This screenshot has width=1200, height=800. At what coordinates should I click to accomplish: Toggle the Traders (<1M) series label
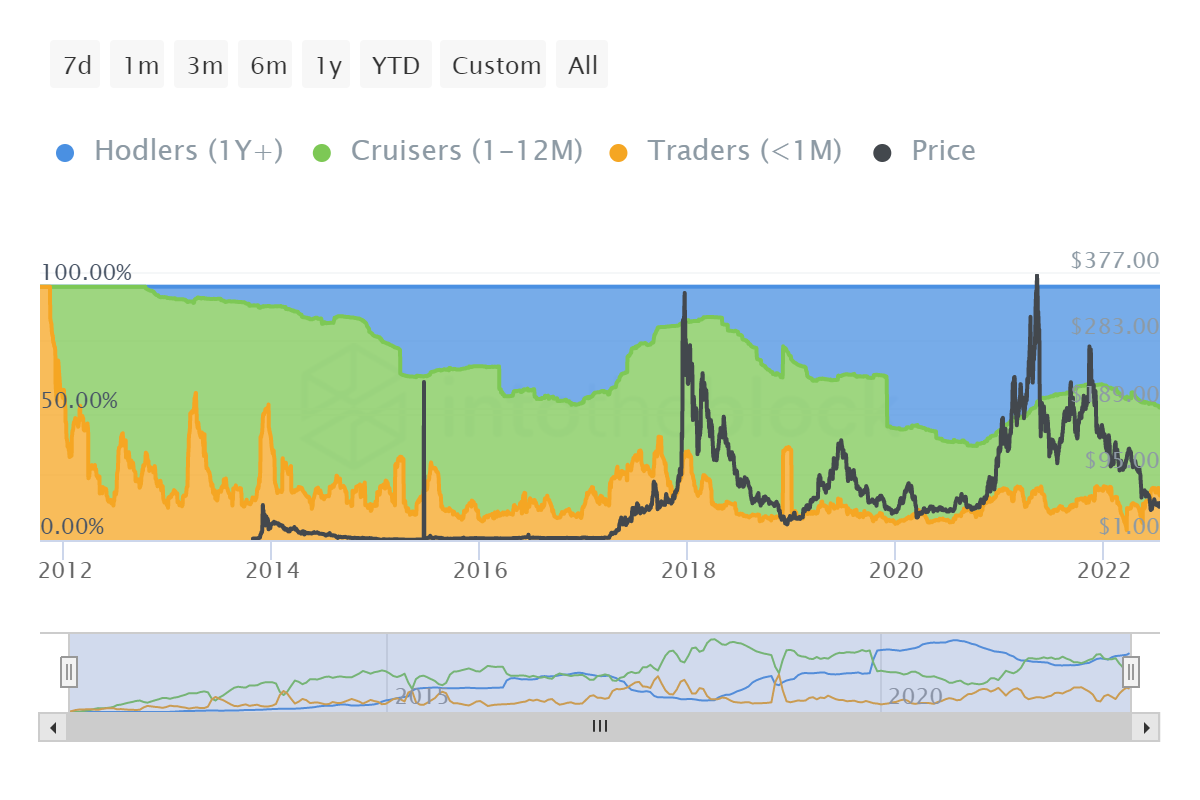click(744, 151)
